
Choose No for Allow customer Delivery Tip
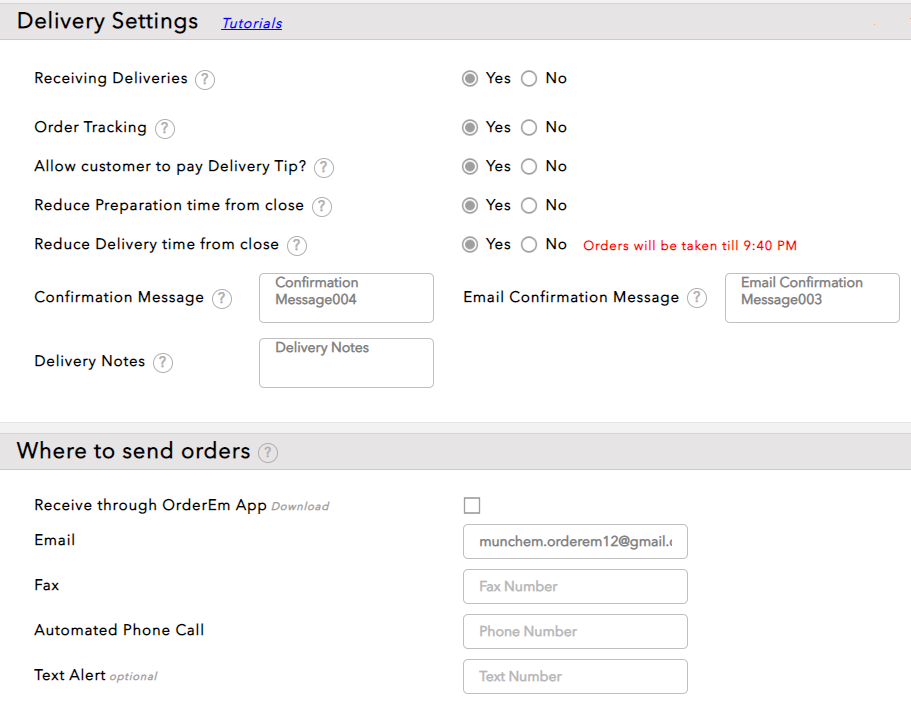(x=529, y=166)
